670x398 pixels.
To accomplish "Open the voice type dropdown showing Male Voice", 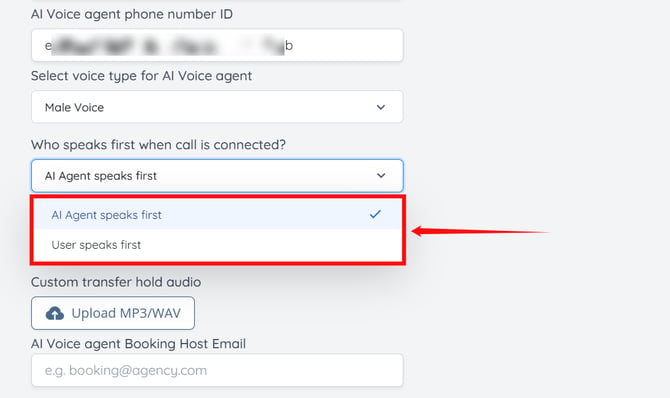I will pyautogui.click(x=217, y=107).
